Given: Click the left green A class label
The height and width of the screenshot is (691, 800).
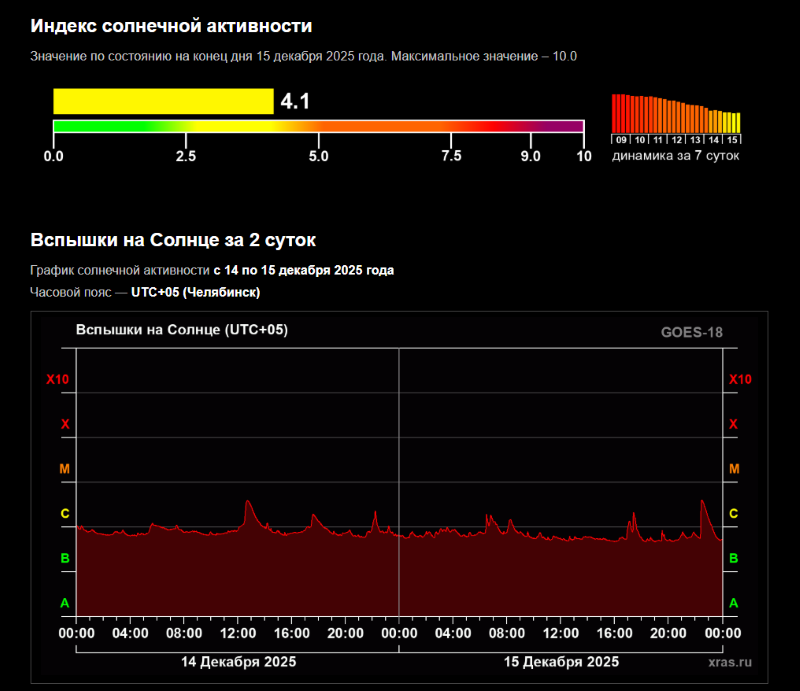Looking at the screenshot, I should [65, 603].
